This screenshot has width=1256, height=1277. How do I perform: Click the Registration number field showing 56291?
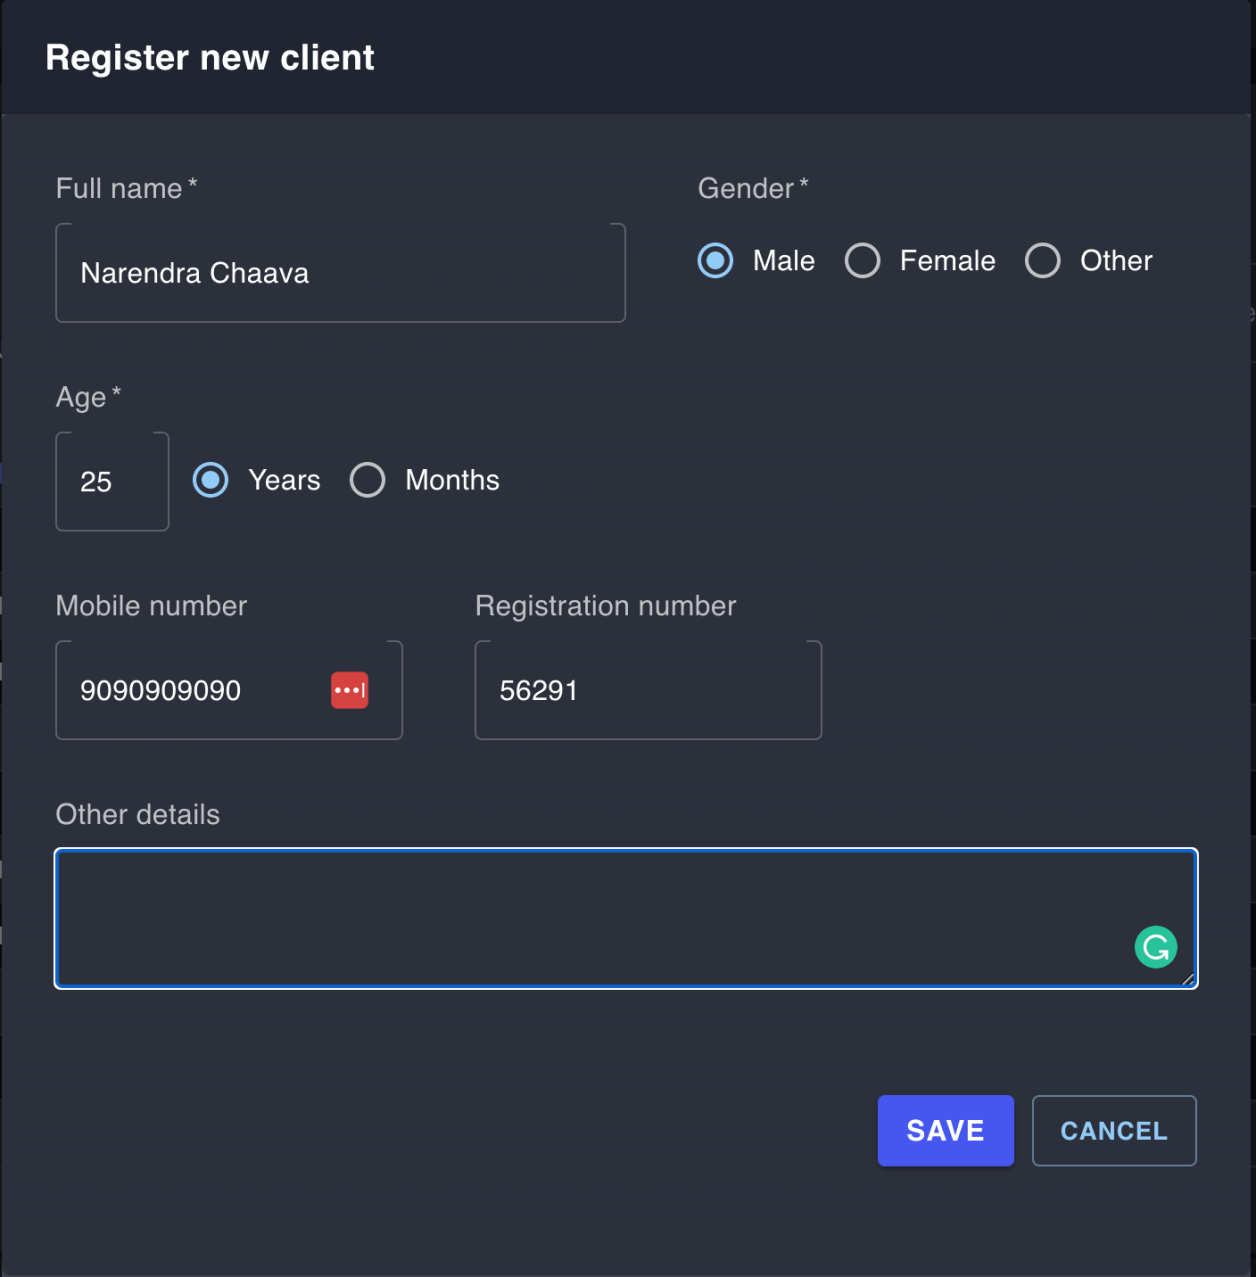(647, 689)
